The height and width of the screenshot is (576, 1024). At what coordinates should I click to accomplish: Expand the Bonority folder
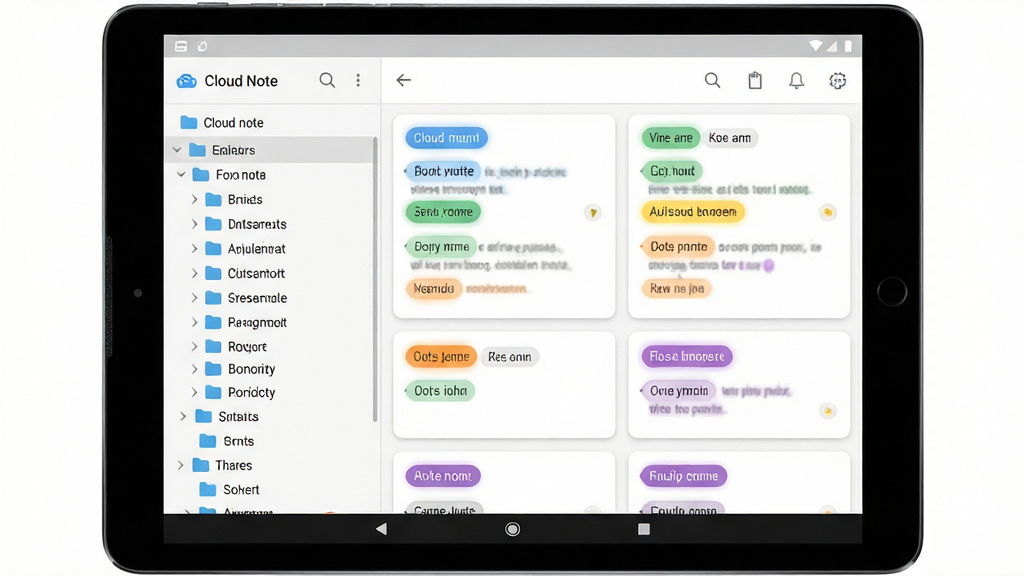(x=195, y=369)
